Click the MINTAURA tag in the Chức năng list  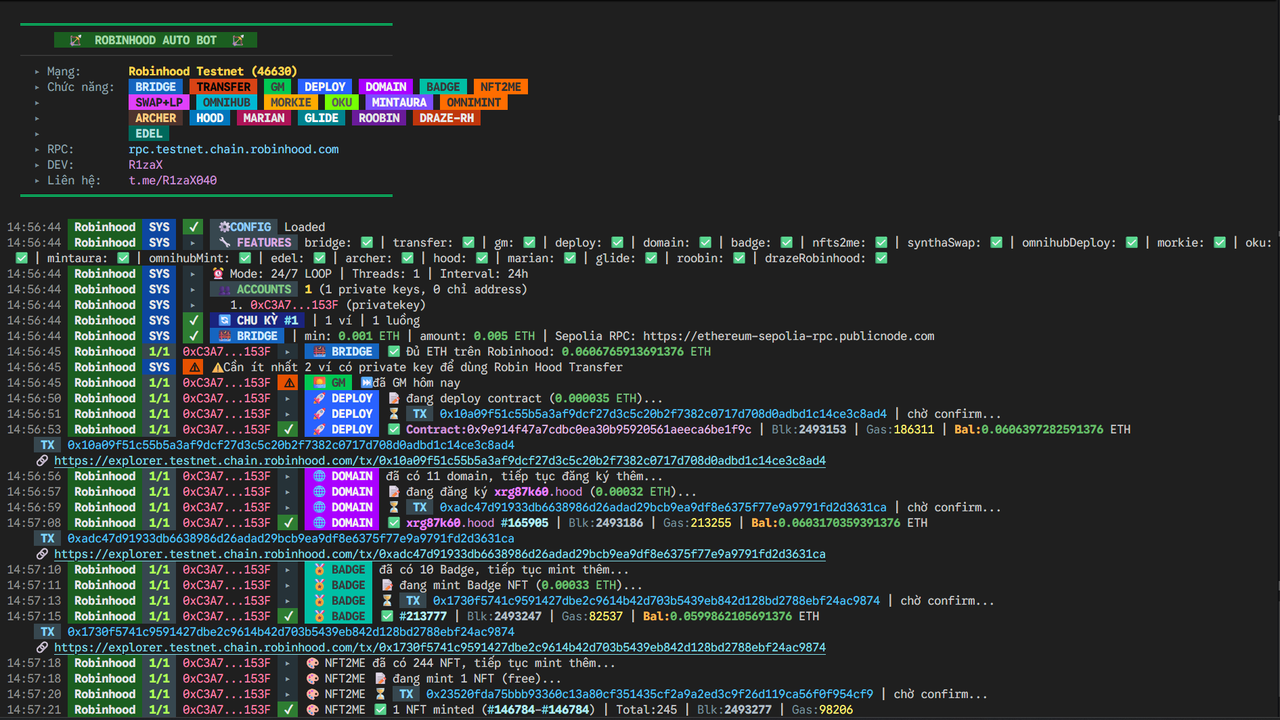point(400,102)
